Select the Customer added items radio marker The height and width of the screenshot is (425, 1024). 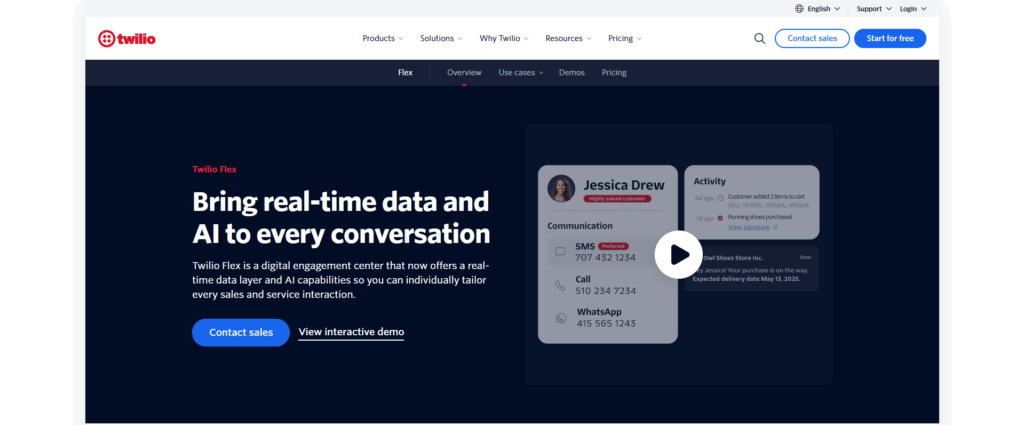[x=720, y=197]
